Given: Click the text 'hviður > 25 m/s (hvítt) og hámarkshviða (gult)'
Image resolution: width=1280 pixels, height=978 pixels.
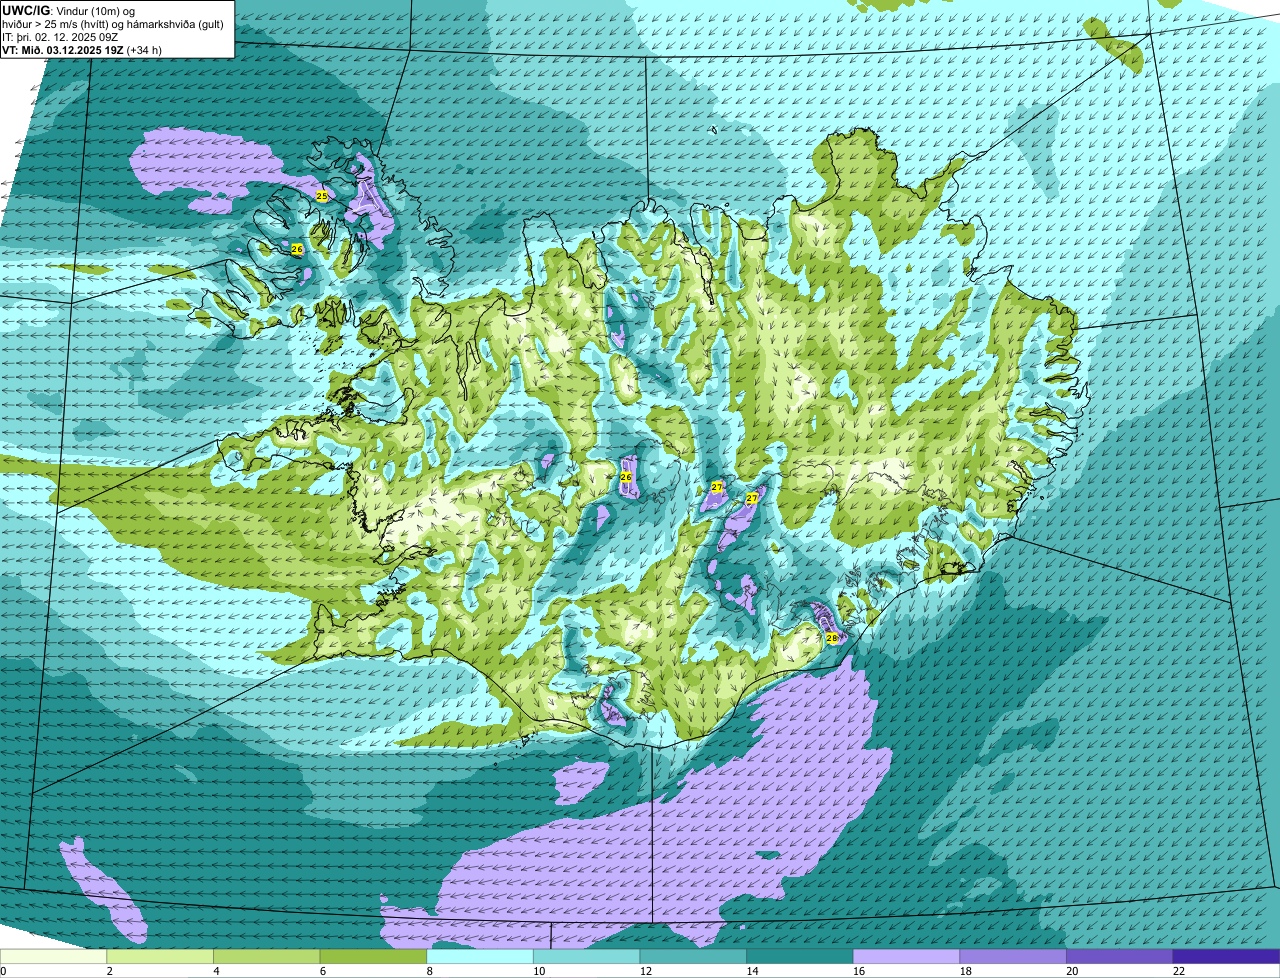Looking at the screenshot, I should [x=113, y=23].
